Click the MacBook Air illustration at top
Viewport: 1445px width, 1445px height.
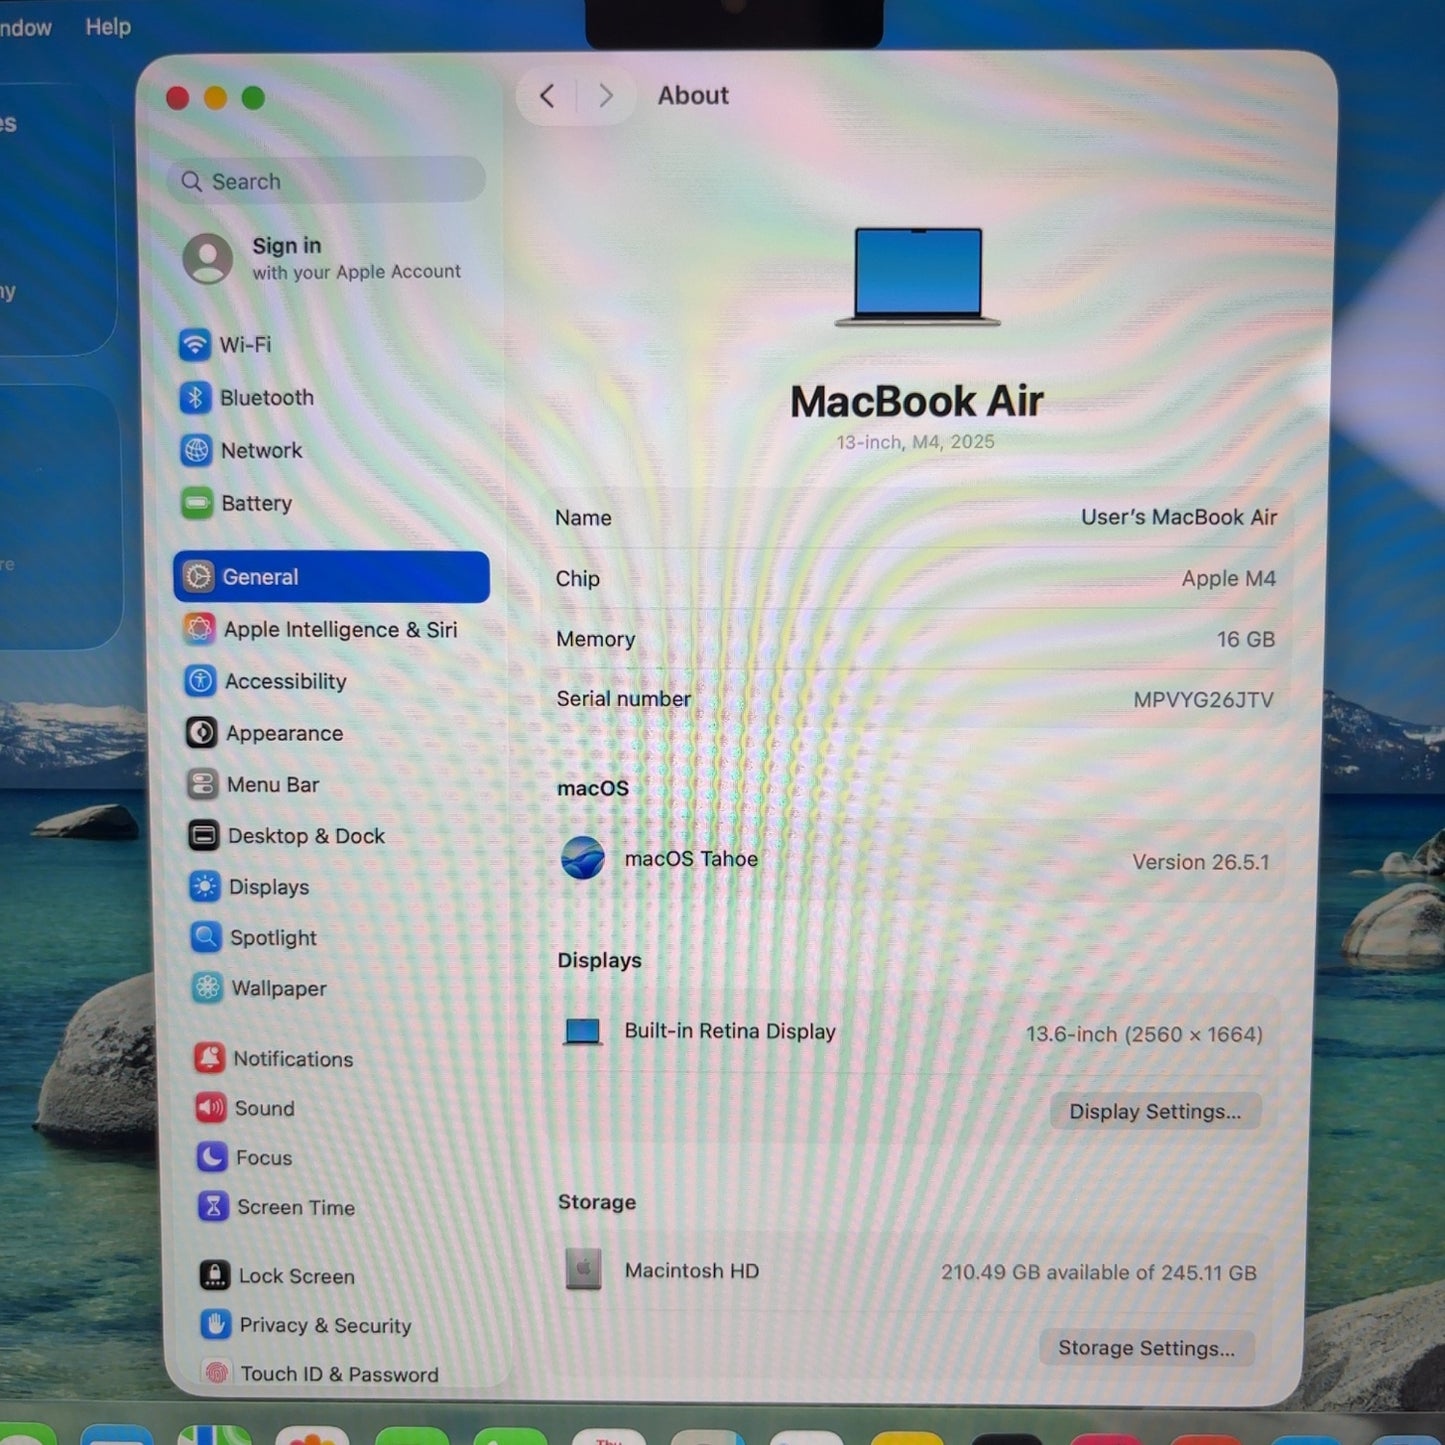[x=918, y=277]
